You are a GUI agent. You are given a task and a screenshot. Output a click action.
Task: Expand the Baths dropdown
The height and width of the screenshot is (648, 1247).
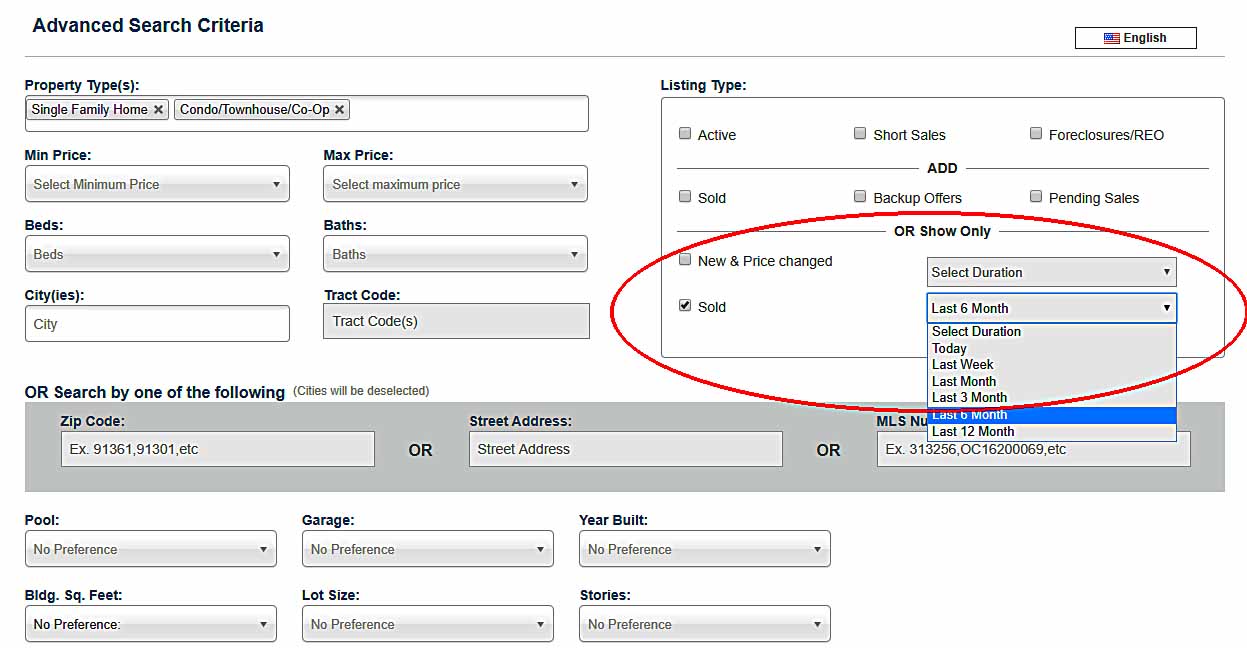pos(455,254)
